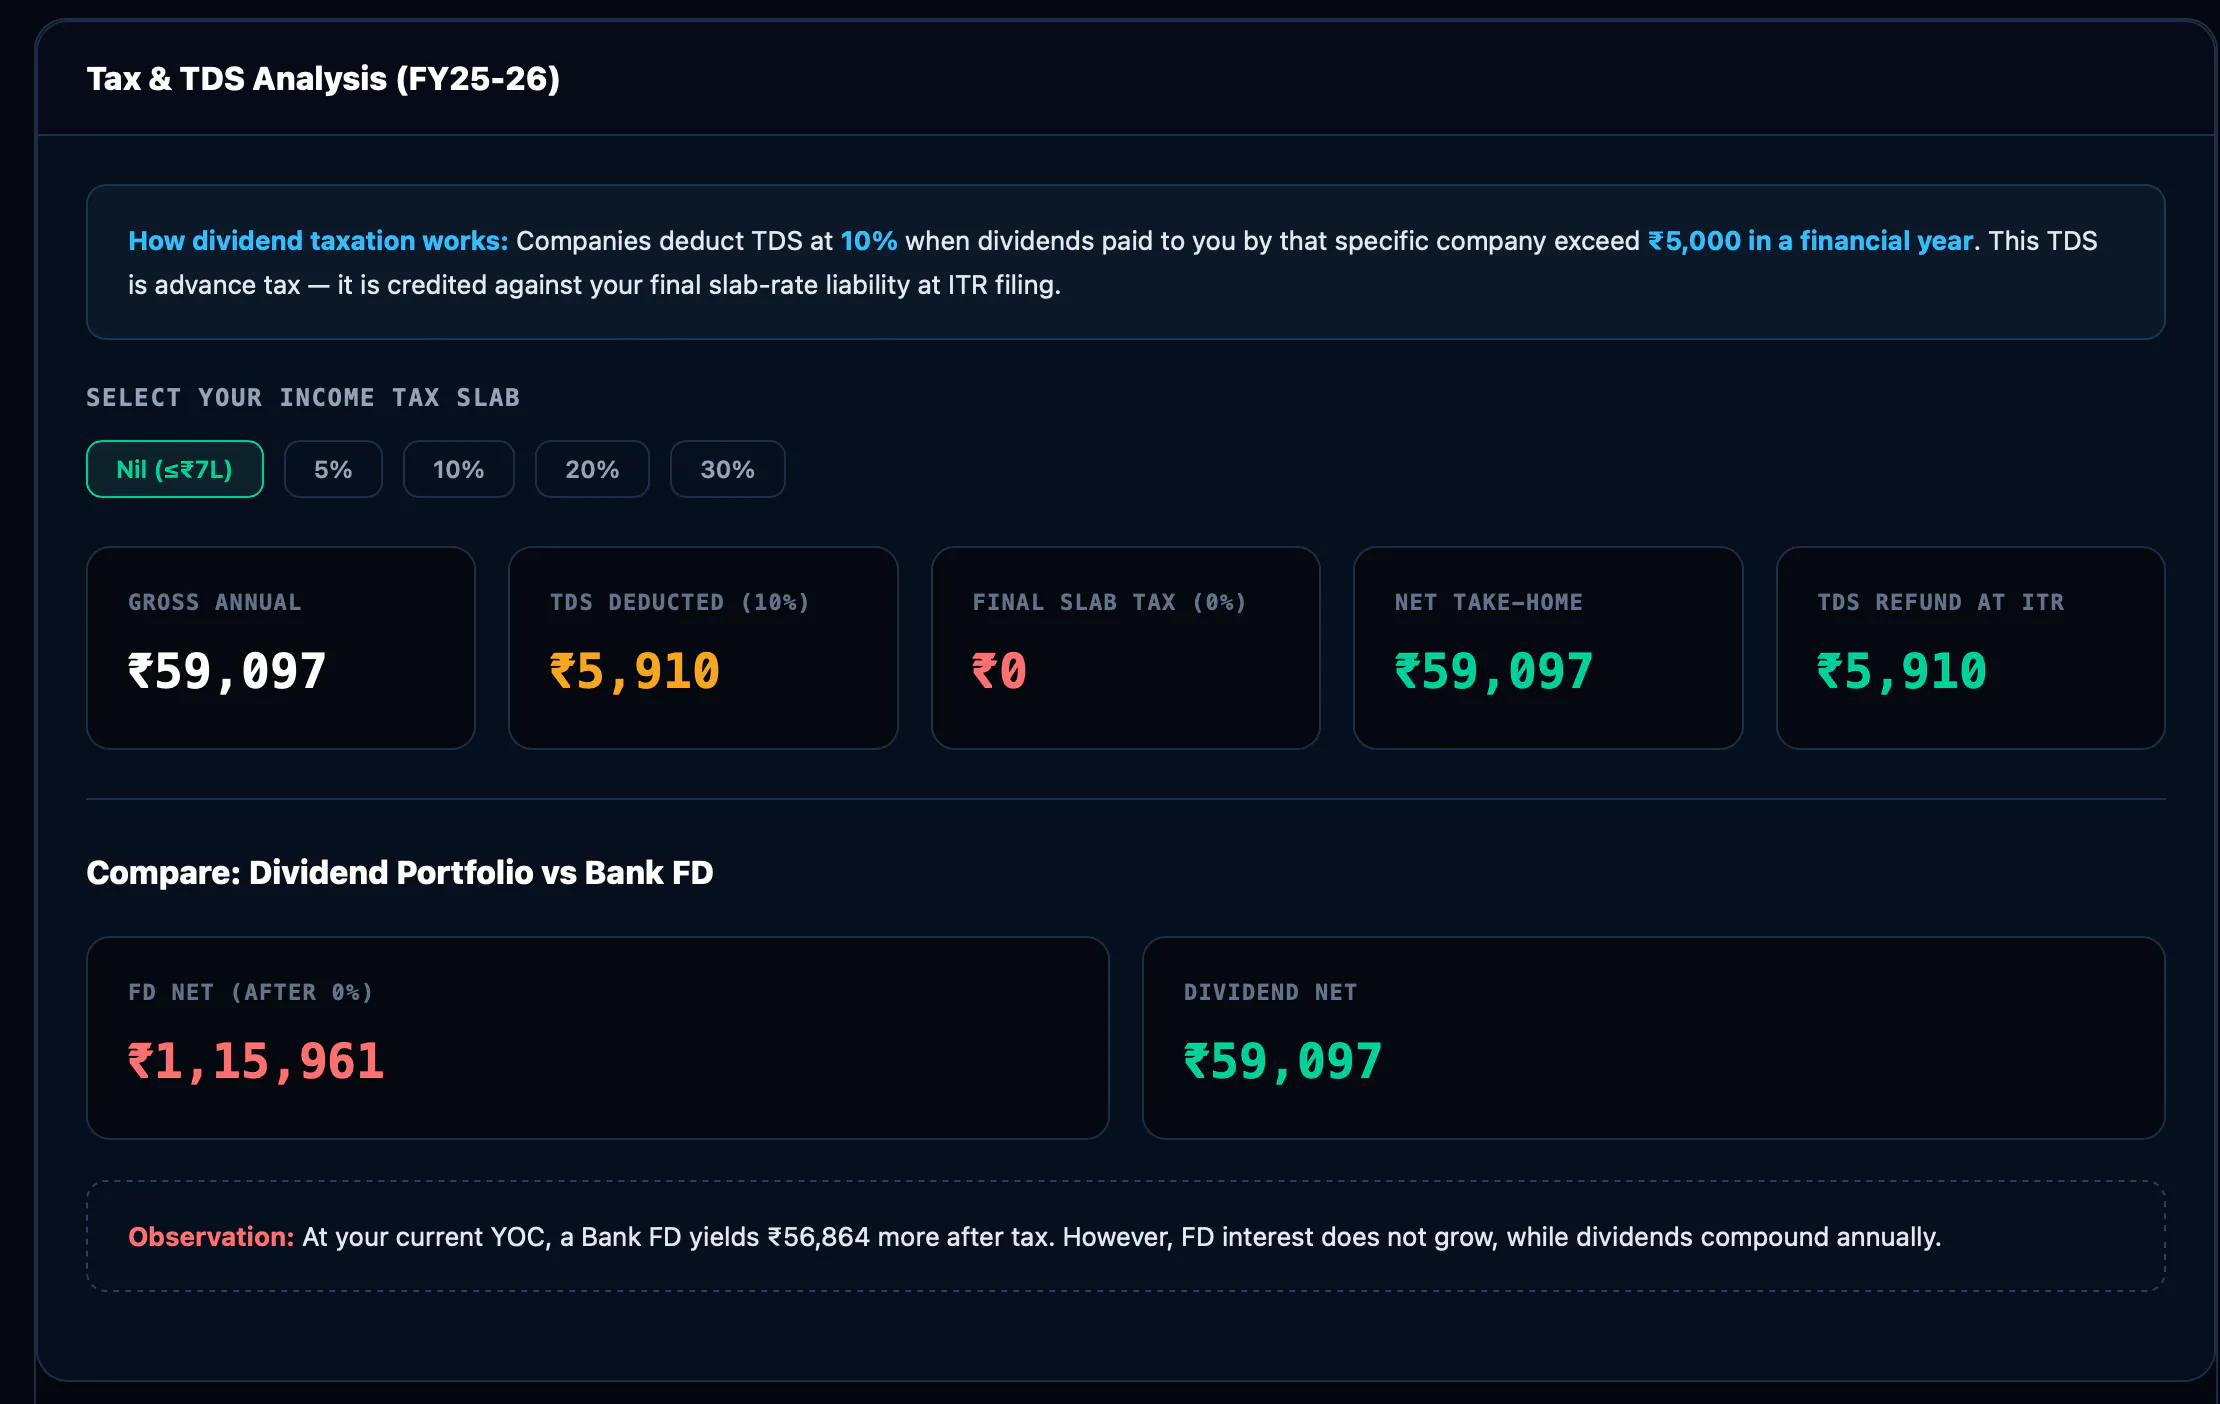
Task: Click the 'FD NET (AFTER 0%)' label
Action: (x=251, y=992)
